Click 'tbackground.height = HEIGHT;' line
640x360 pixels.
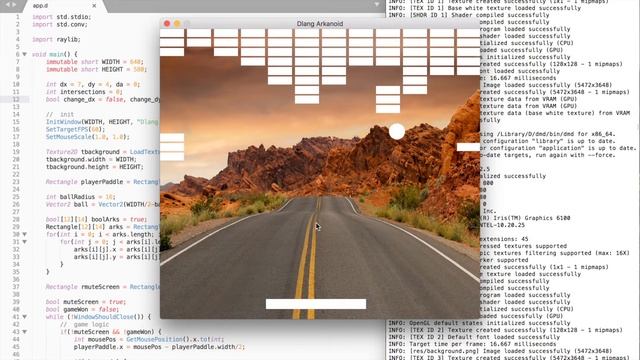[x=95, y=167]
